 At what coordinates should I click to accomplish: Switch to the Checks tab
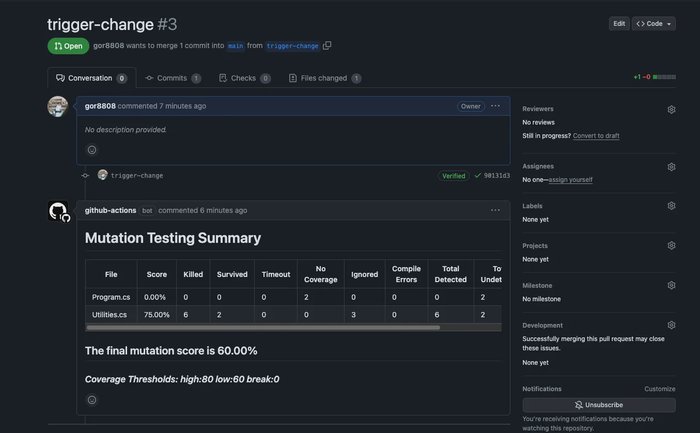click(x=244, y=78)
